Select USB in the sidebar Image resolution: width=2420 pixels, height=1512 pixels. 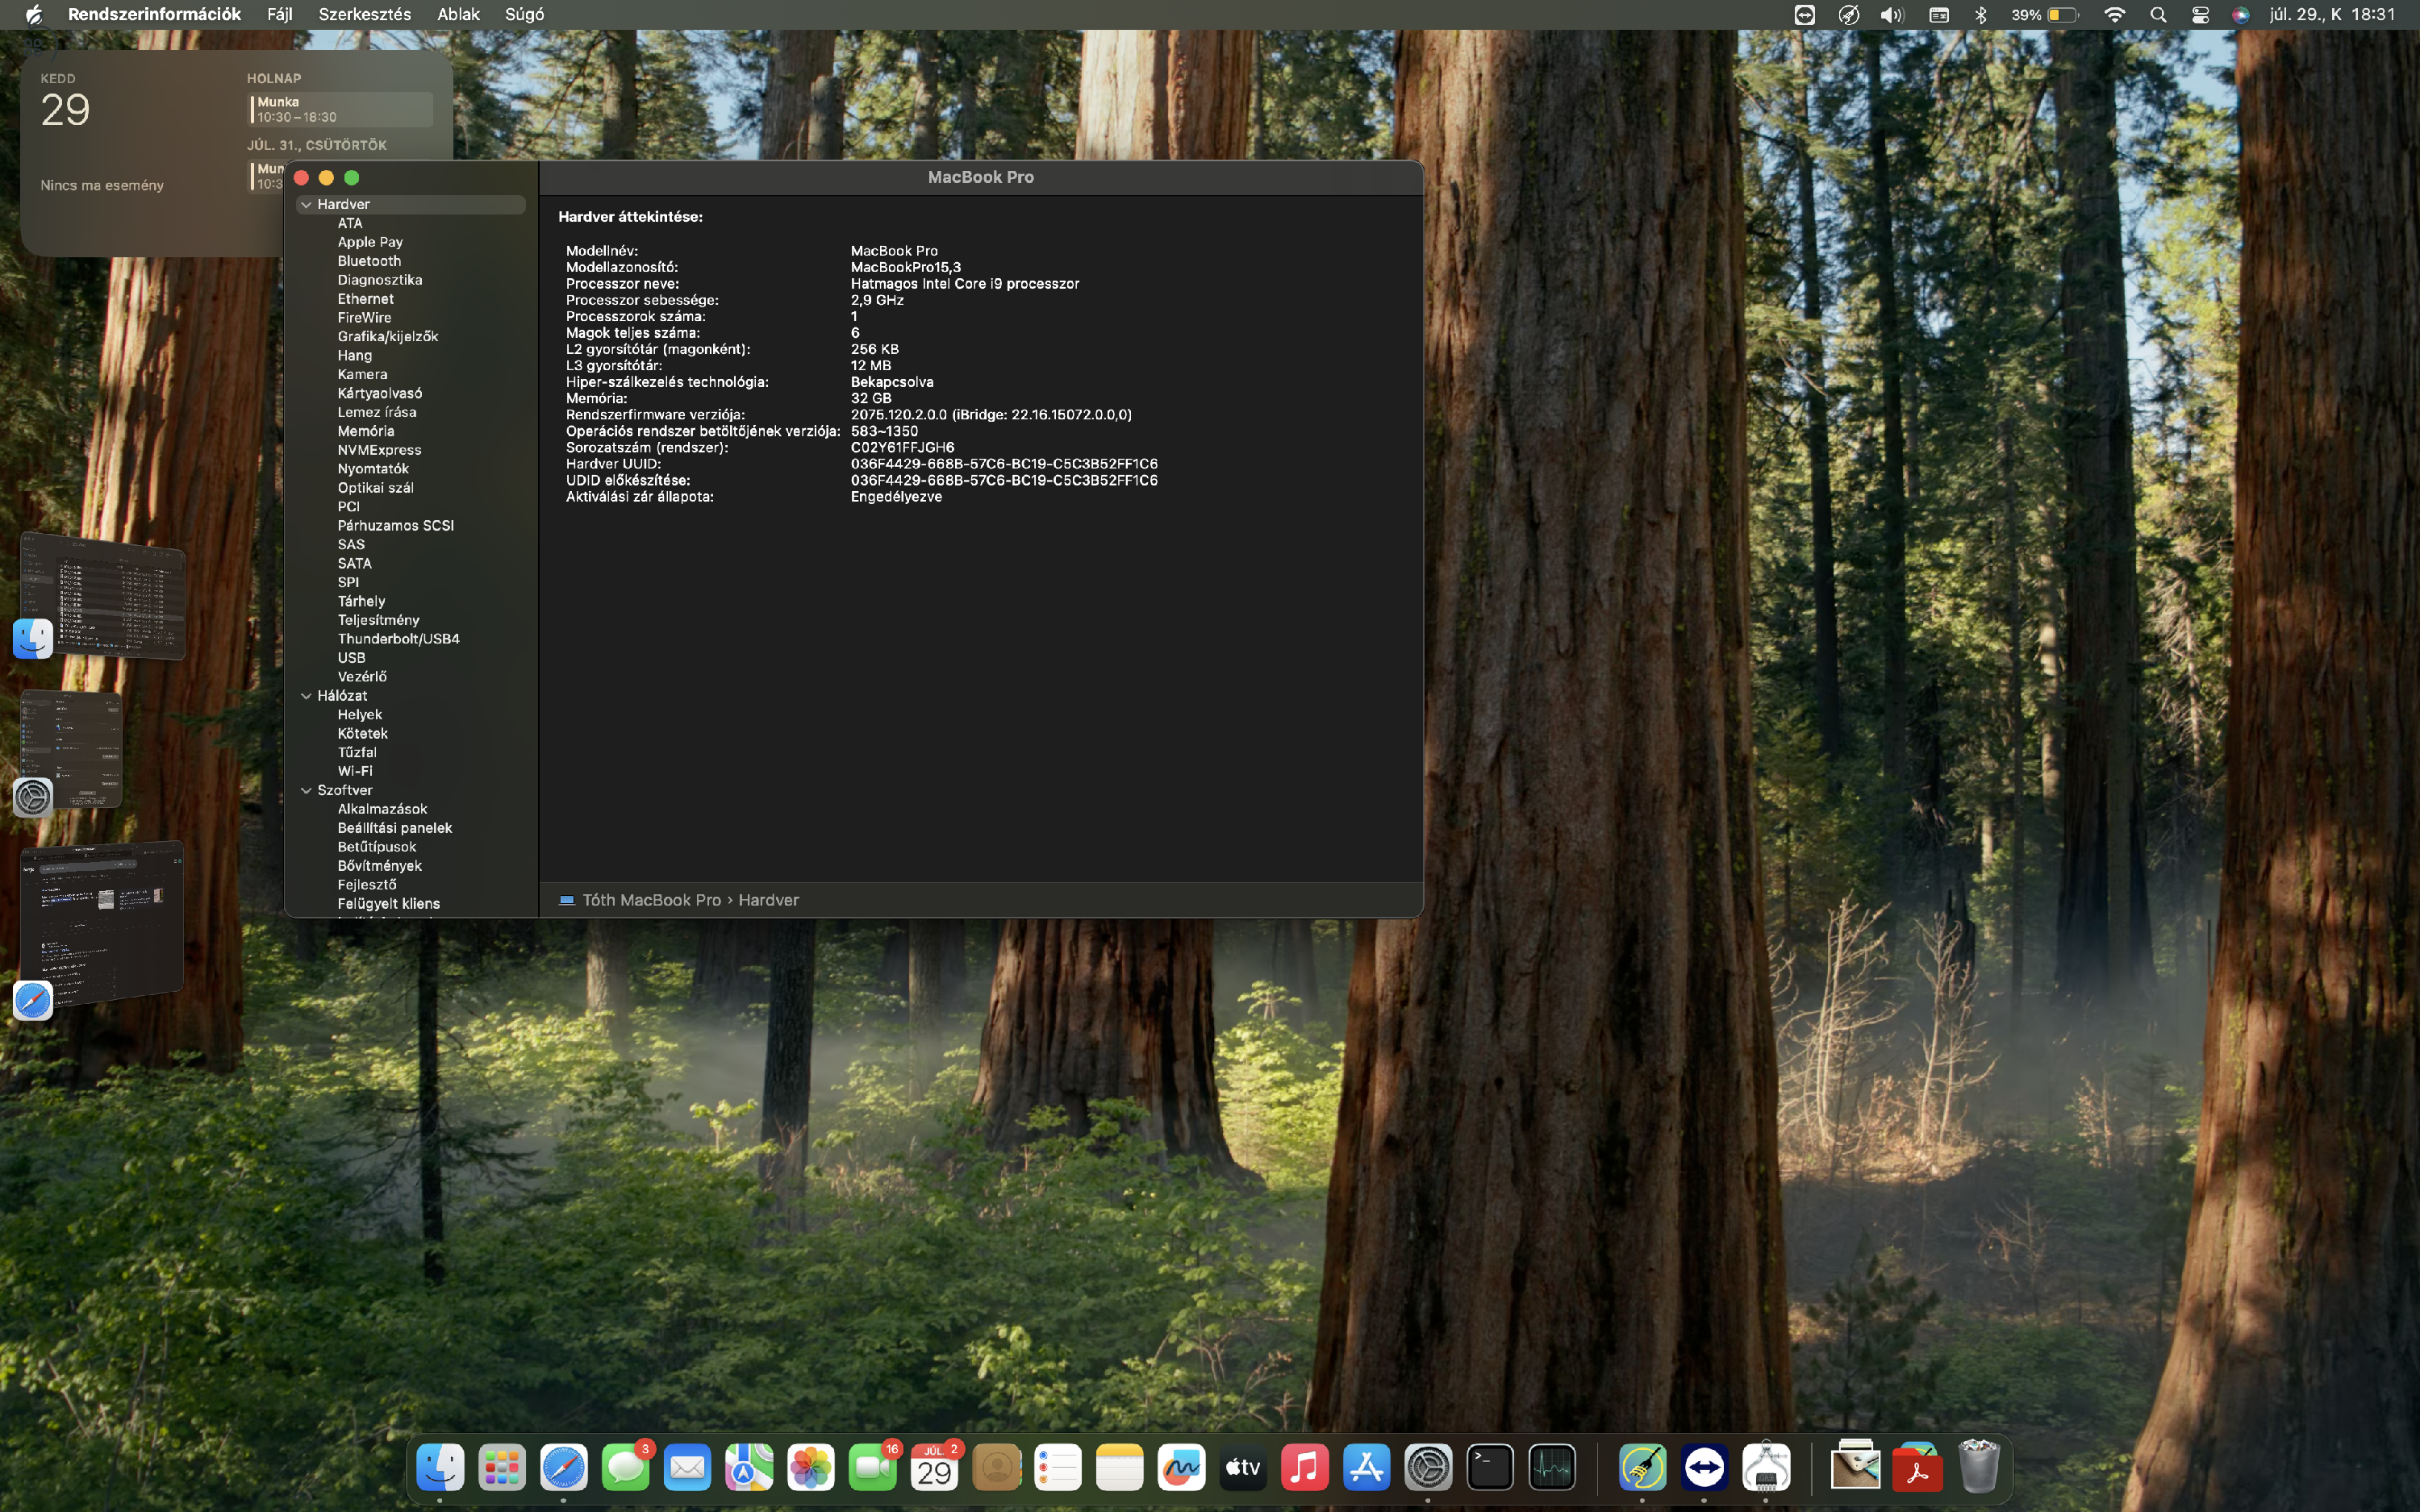[x=351, y=658]
